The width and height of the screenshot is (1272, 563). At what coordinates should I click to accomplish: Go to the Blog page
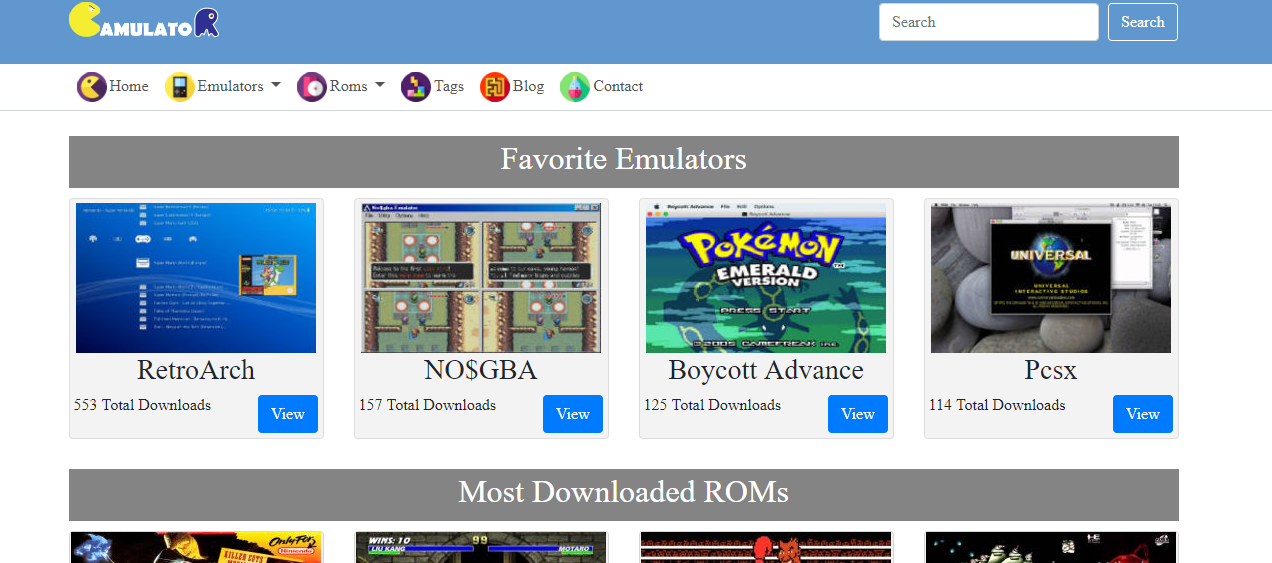point(528,86)
